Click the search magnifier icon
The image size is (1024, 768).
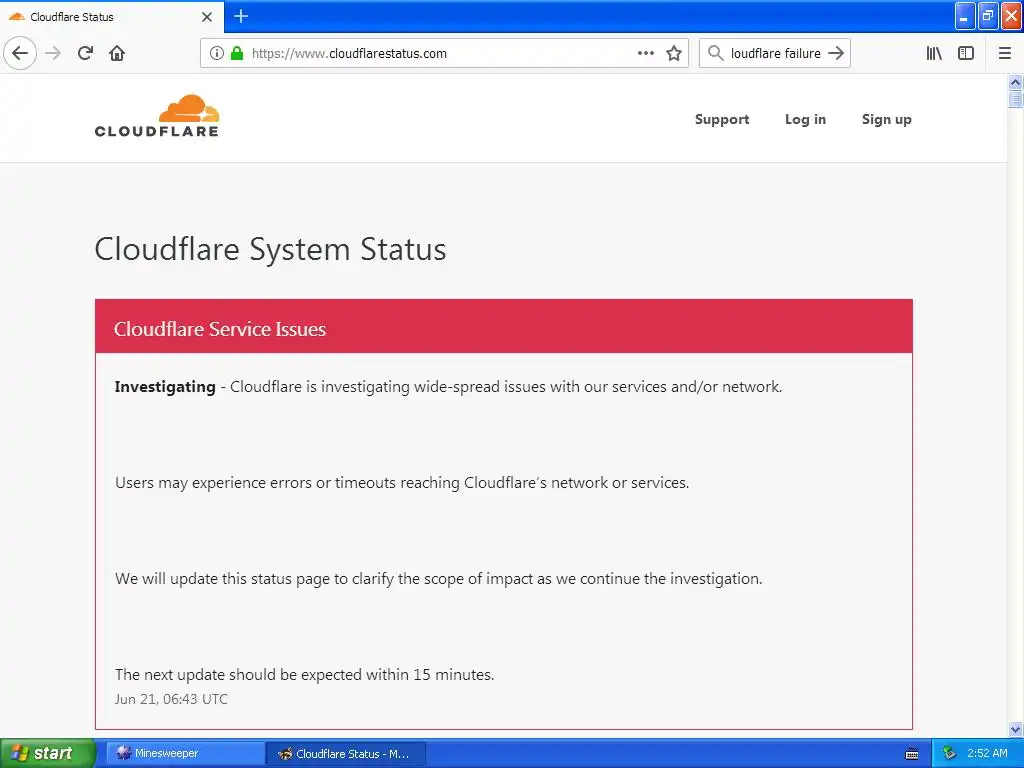(x=716, y=53)
